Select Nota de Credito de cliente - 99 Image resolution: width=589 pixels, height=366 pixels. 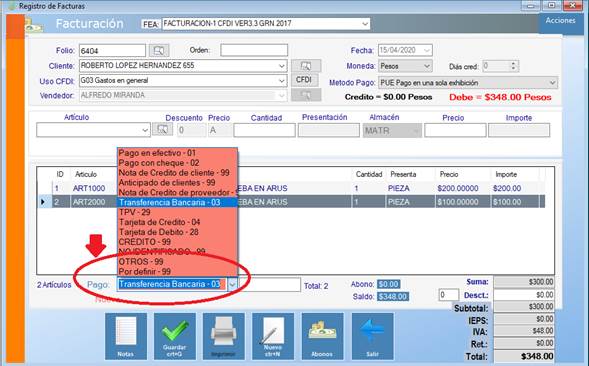coord(177,172)
